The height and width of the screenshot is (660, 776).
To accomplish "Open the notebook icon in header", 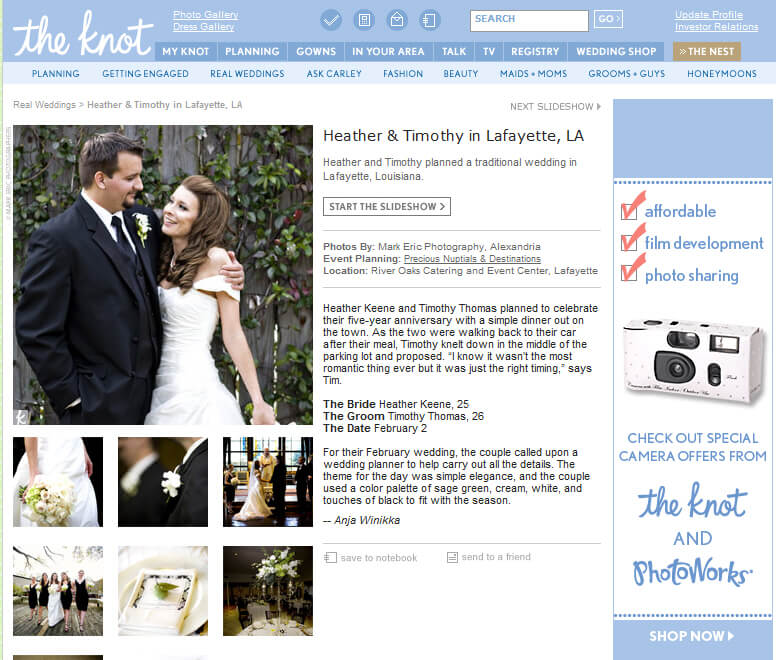I will [429, 20].
